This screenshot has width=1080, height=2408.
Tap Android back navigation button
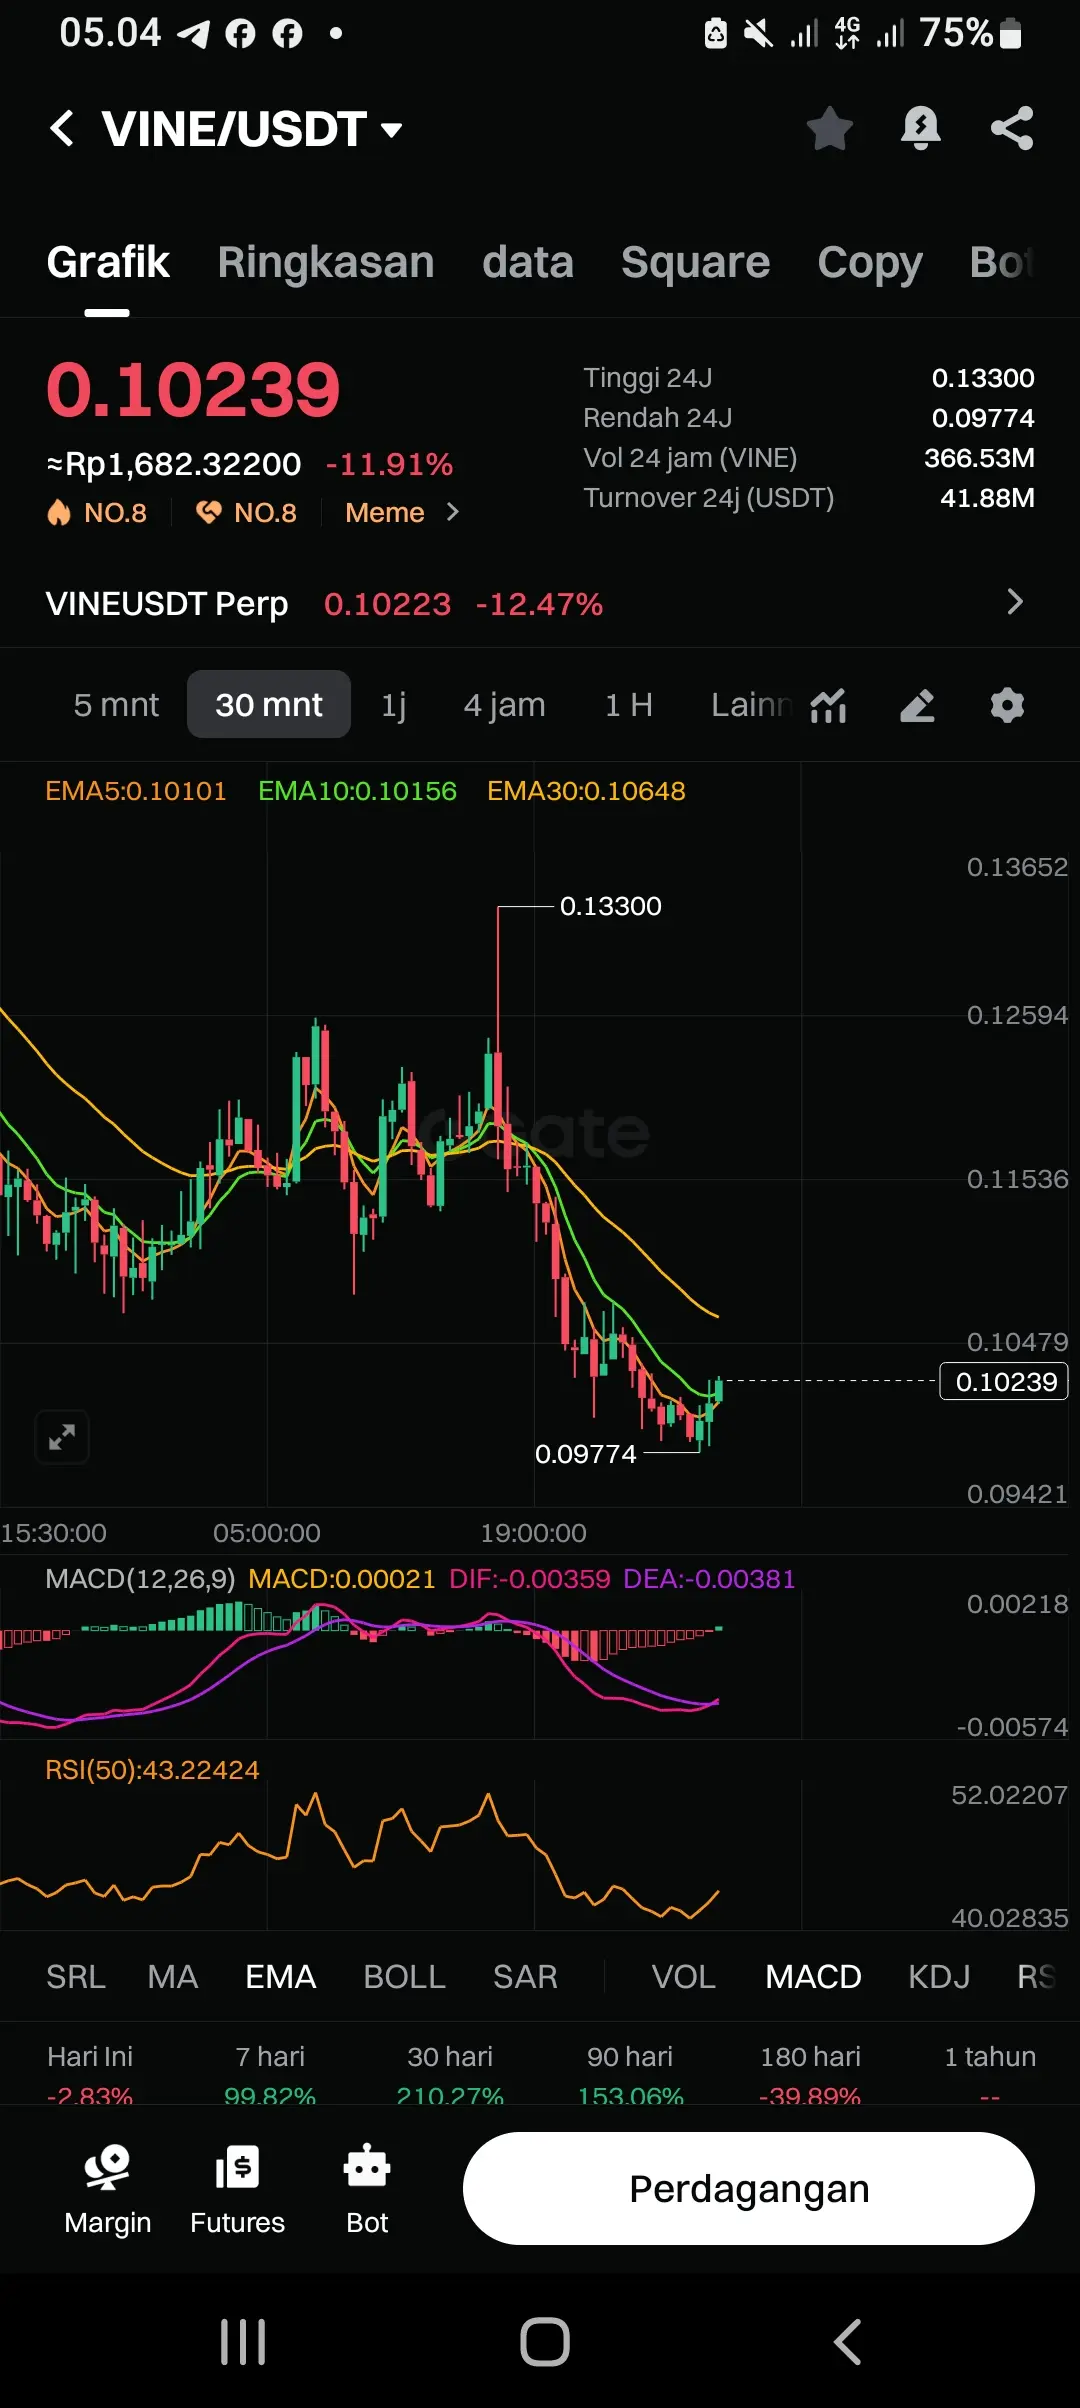(847, 2342)
